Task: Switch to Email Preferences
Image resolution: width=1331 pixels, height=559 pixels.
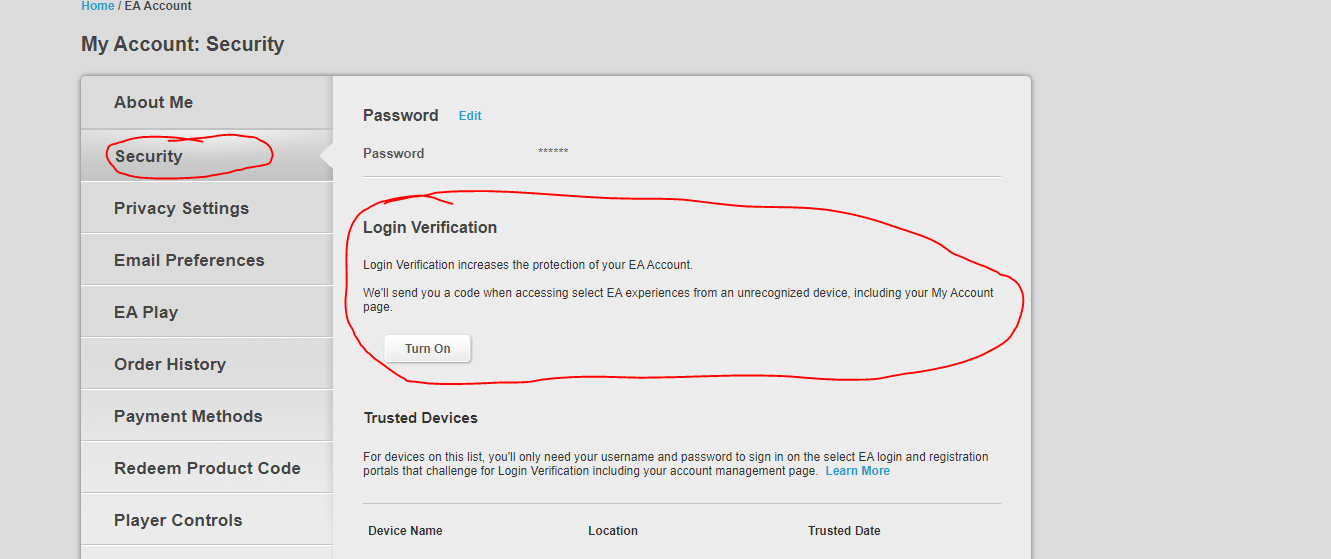Action: (x=206, y=260)
